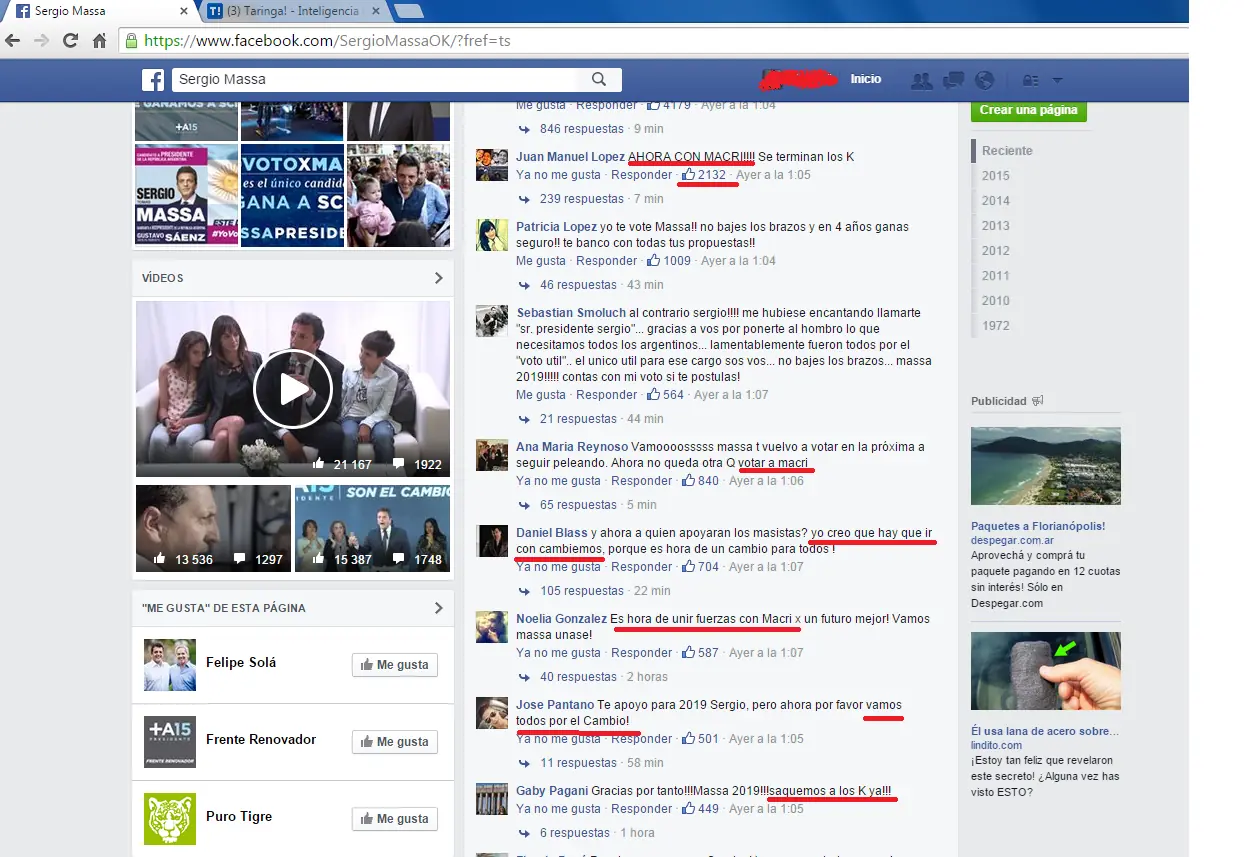Open privacy shortcuts lock icon
This screenshot has height=857, width=1249.
1030,80
